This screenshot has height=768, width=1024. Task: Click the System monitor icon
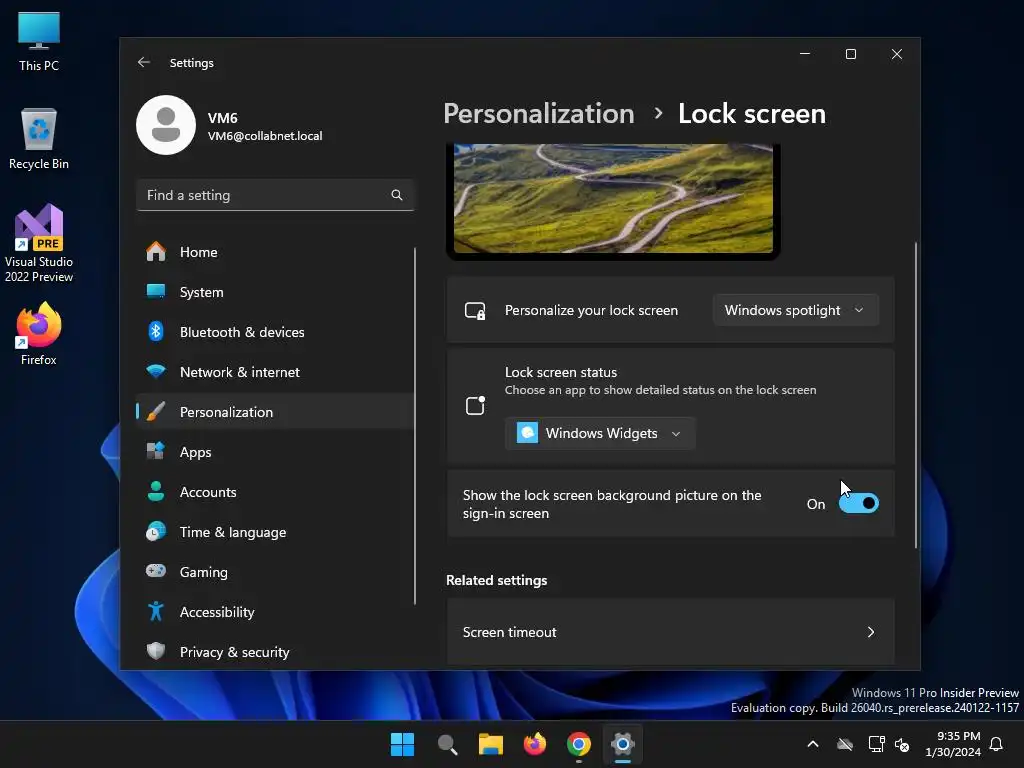155,291
